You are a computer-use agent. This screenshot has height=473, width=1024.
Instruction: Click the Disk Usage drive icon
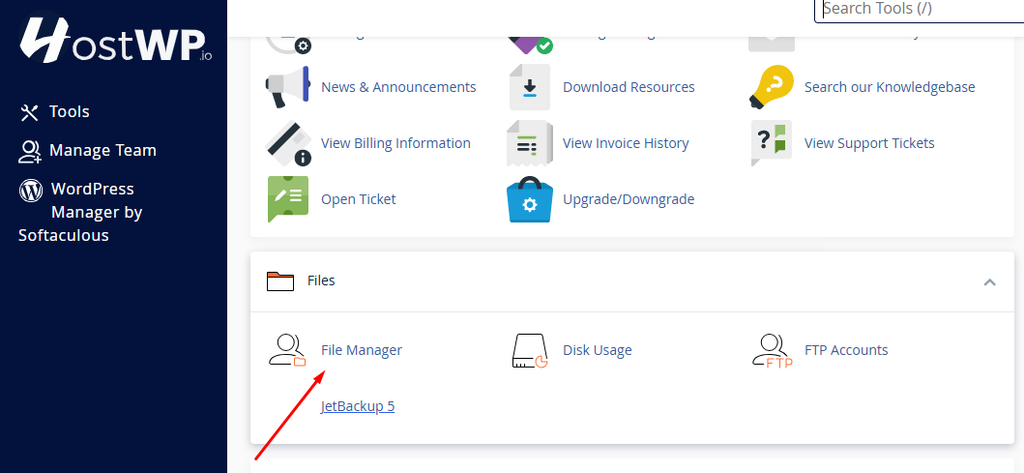click(530, 351)
